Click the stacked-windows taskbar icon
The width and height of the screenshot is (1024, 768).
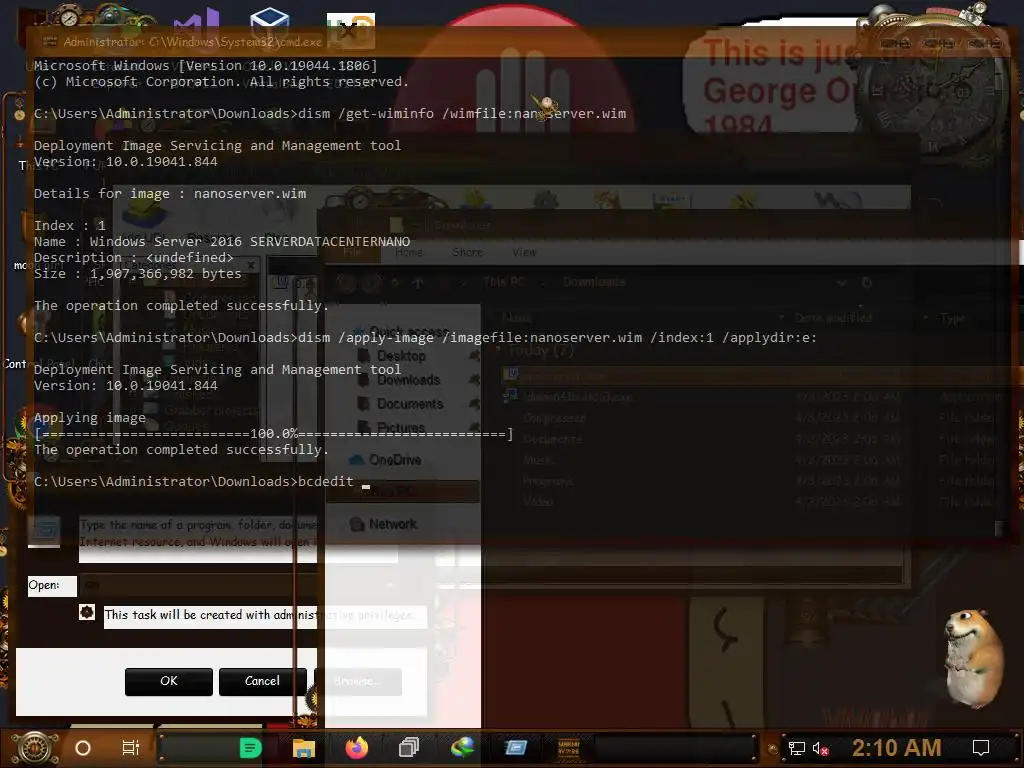tap(409, 748)
